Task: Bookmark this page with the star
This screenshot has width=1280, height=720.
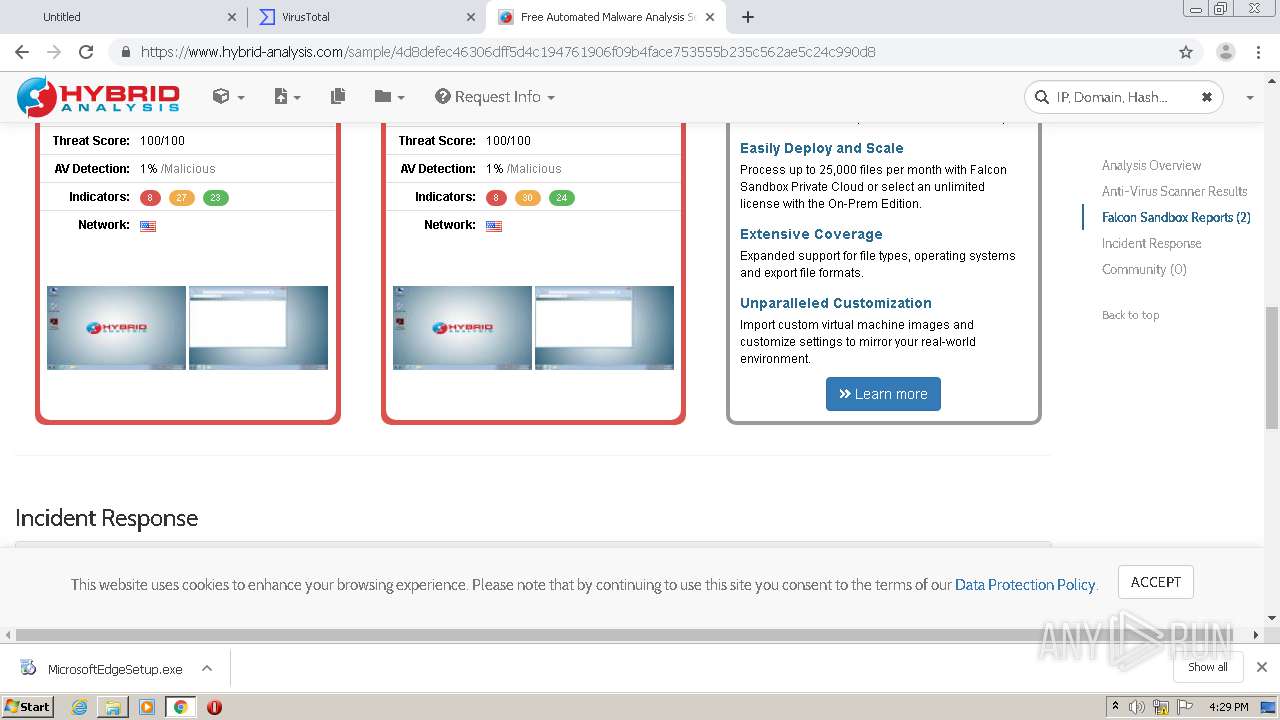Action: [1186, 52]
